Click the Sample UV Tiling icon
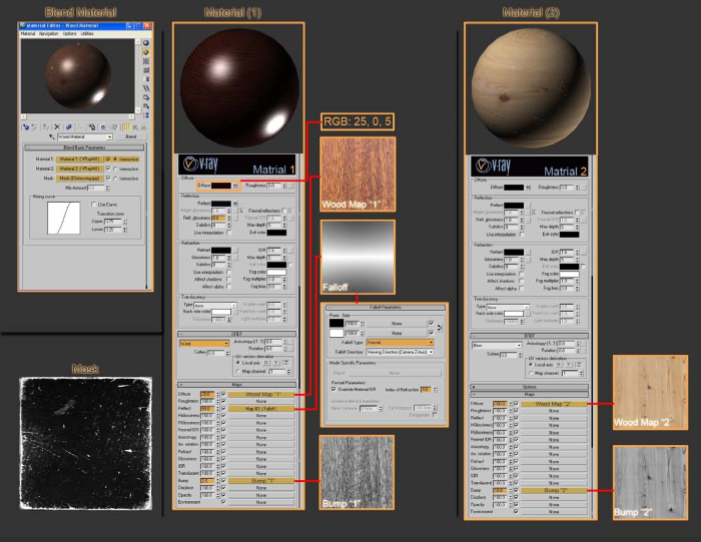 146,70
